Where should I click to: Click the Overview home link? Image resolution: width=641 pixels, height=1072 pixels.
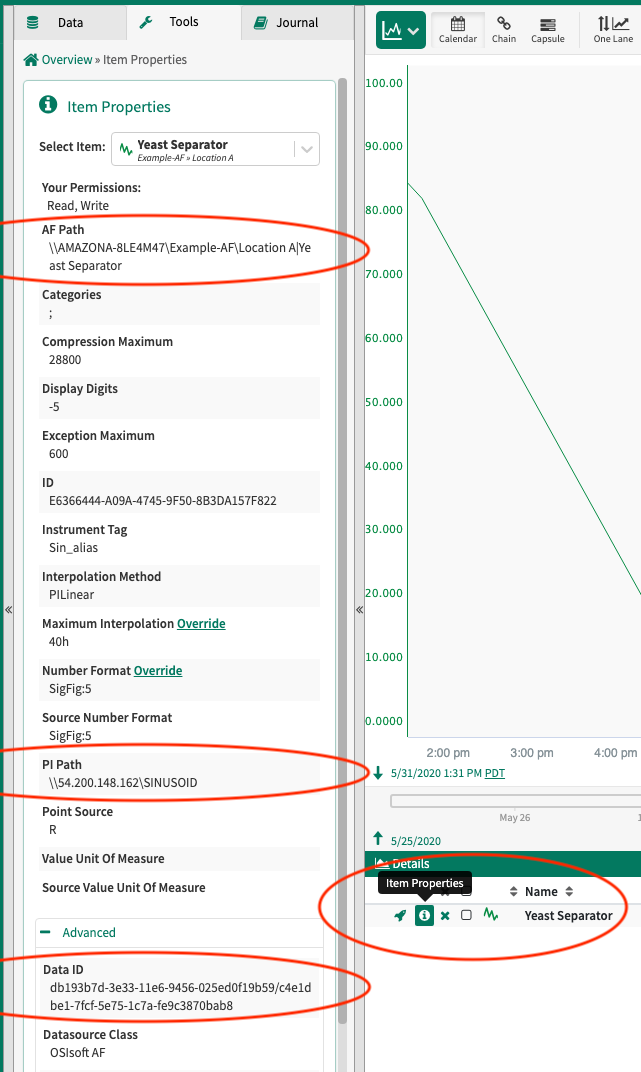[58, 60]
